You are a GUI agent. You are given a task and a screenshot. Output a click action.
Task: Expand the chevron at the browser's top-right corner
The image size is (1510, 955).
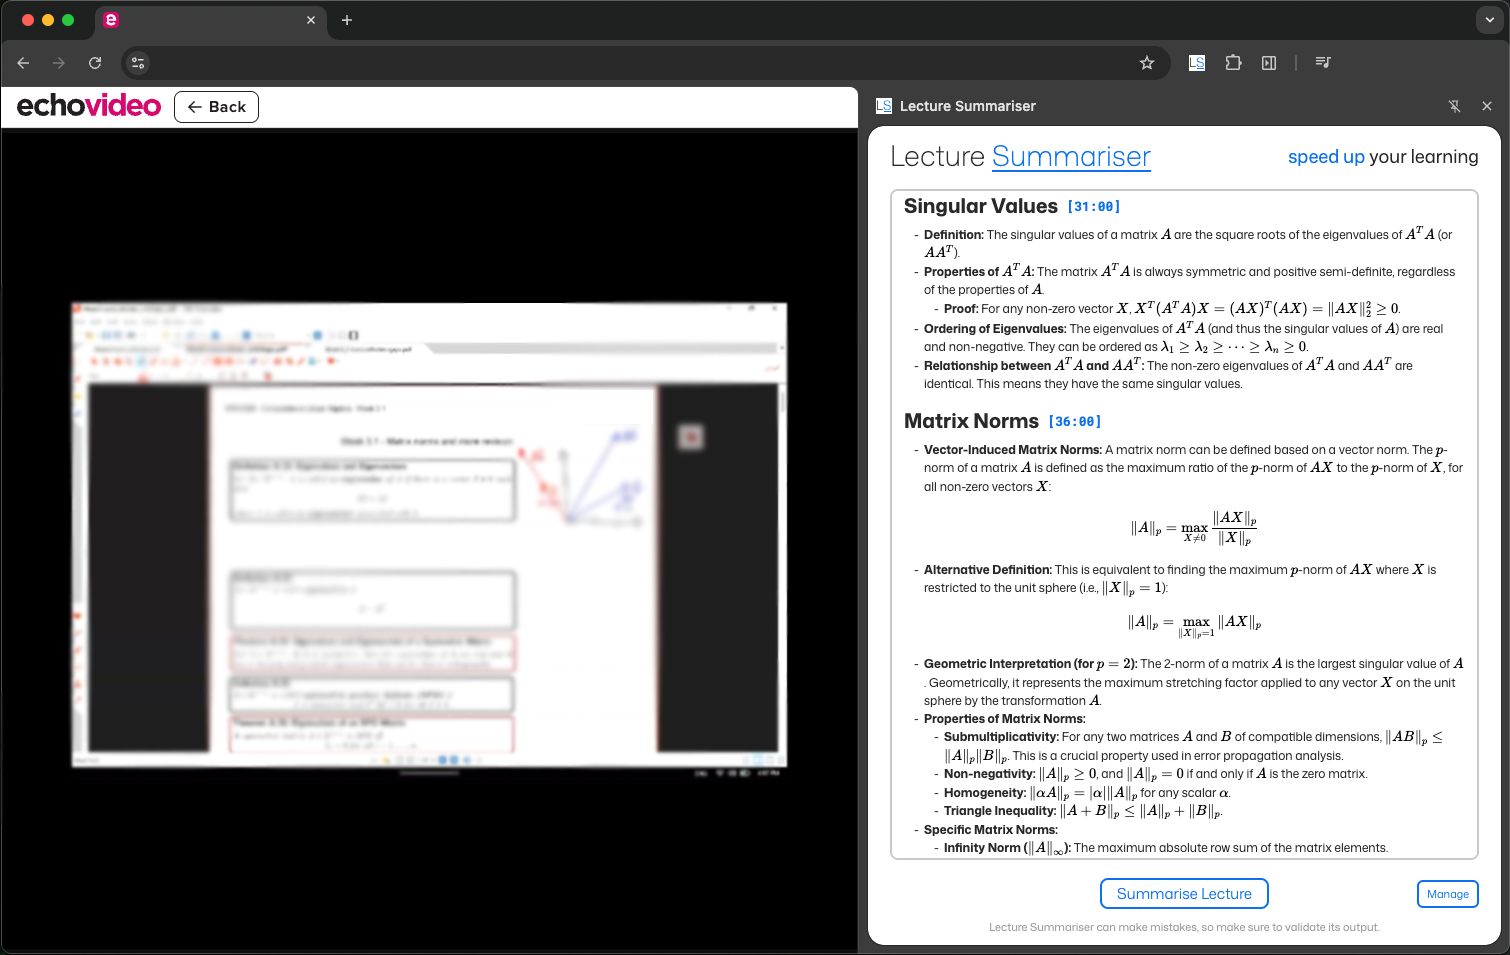point(1489,20)
